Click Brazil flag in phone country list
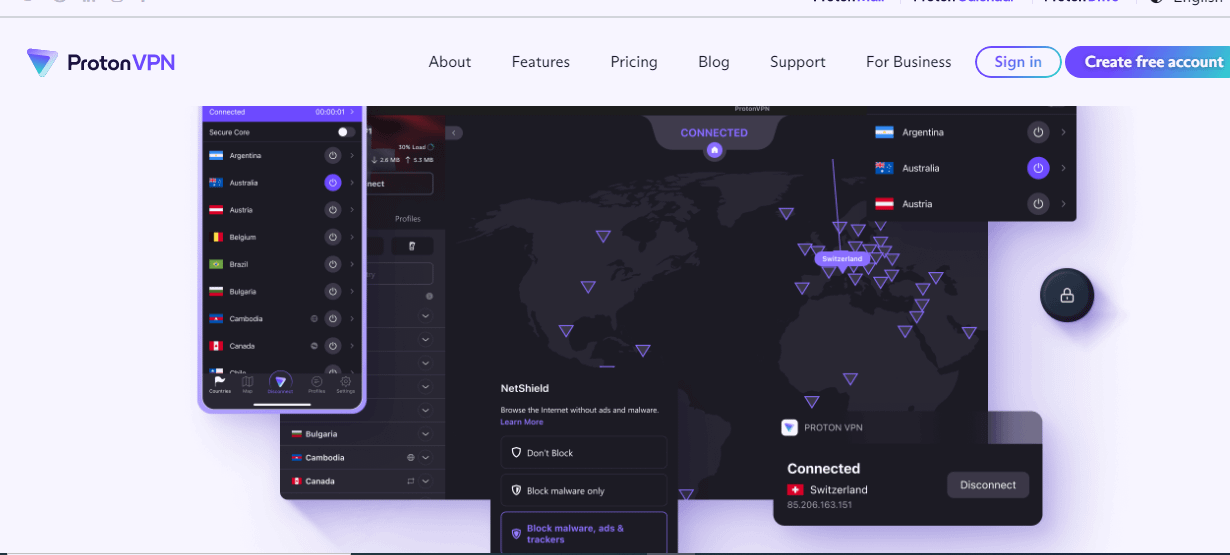This screenshot has width=1230, height=555. [216, 264]
